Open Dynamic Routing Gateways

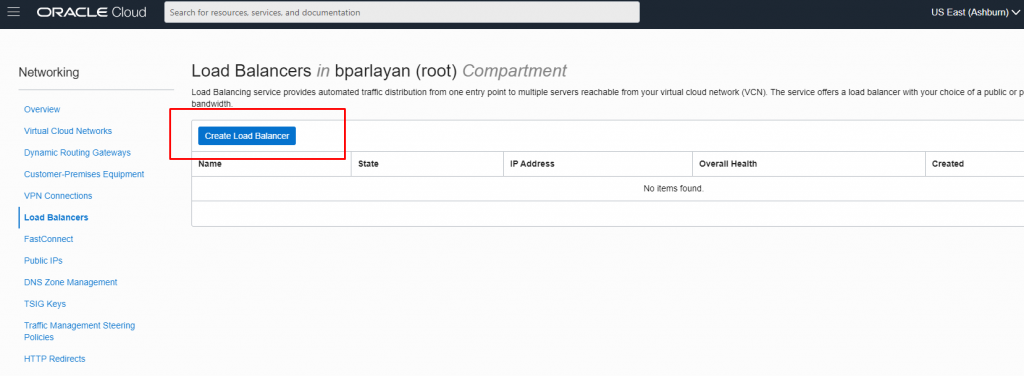coord(77,152)
